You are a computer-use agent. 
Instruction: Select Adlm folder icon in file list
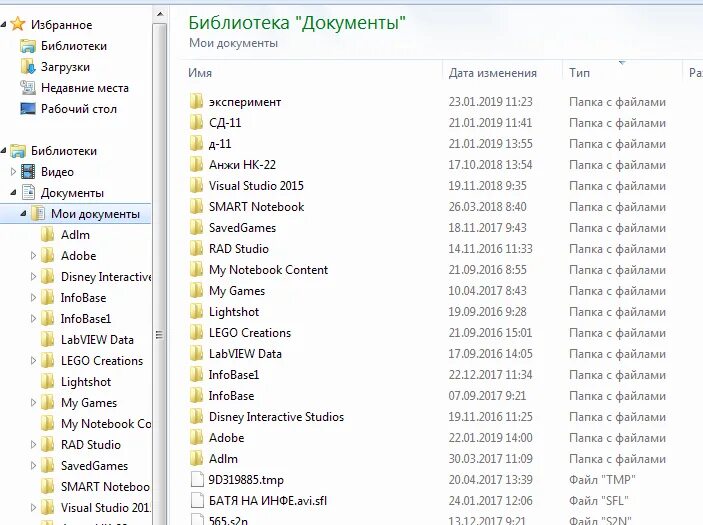196,459
